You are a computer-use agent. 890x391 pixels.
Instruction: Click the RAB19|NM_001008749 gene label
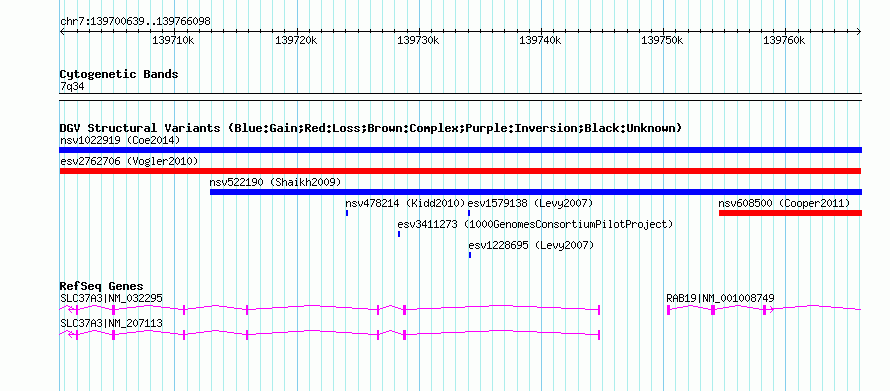pos(720,298)
